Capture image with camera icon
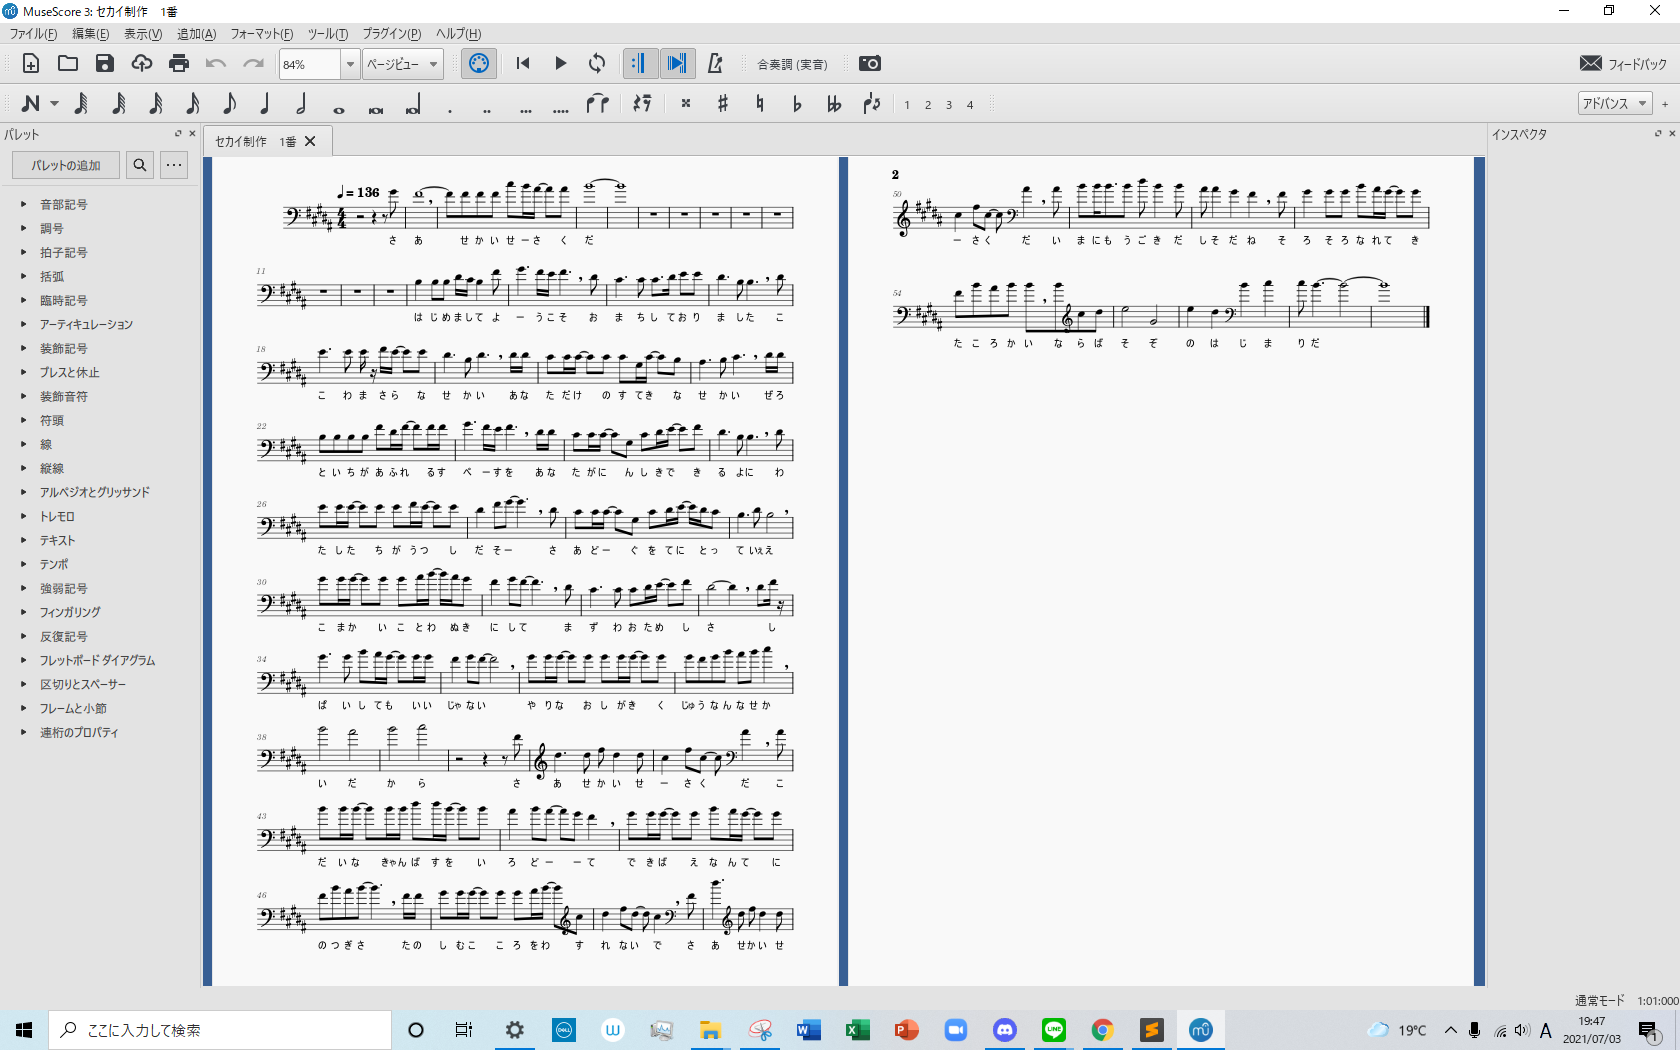Viewport: 1680px width, 1050px height. (x=870, y=64)
